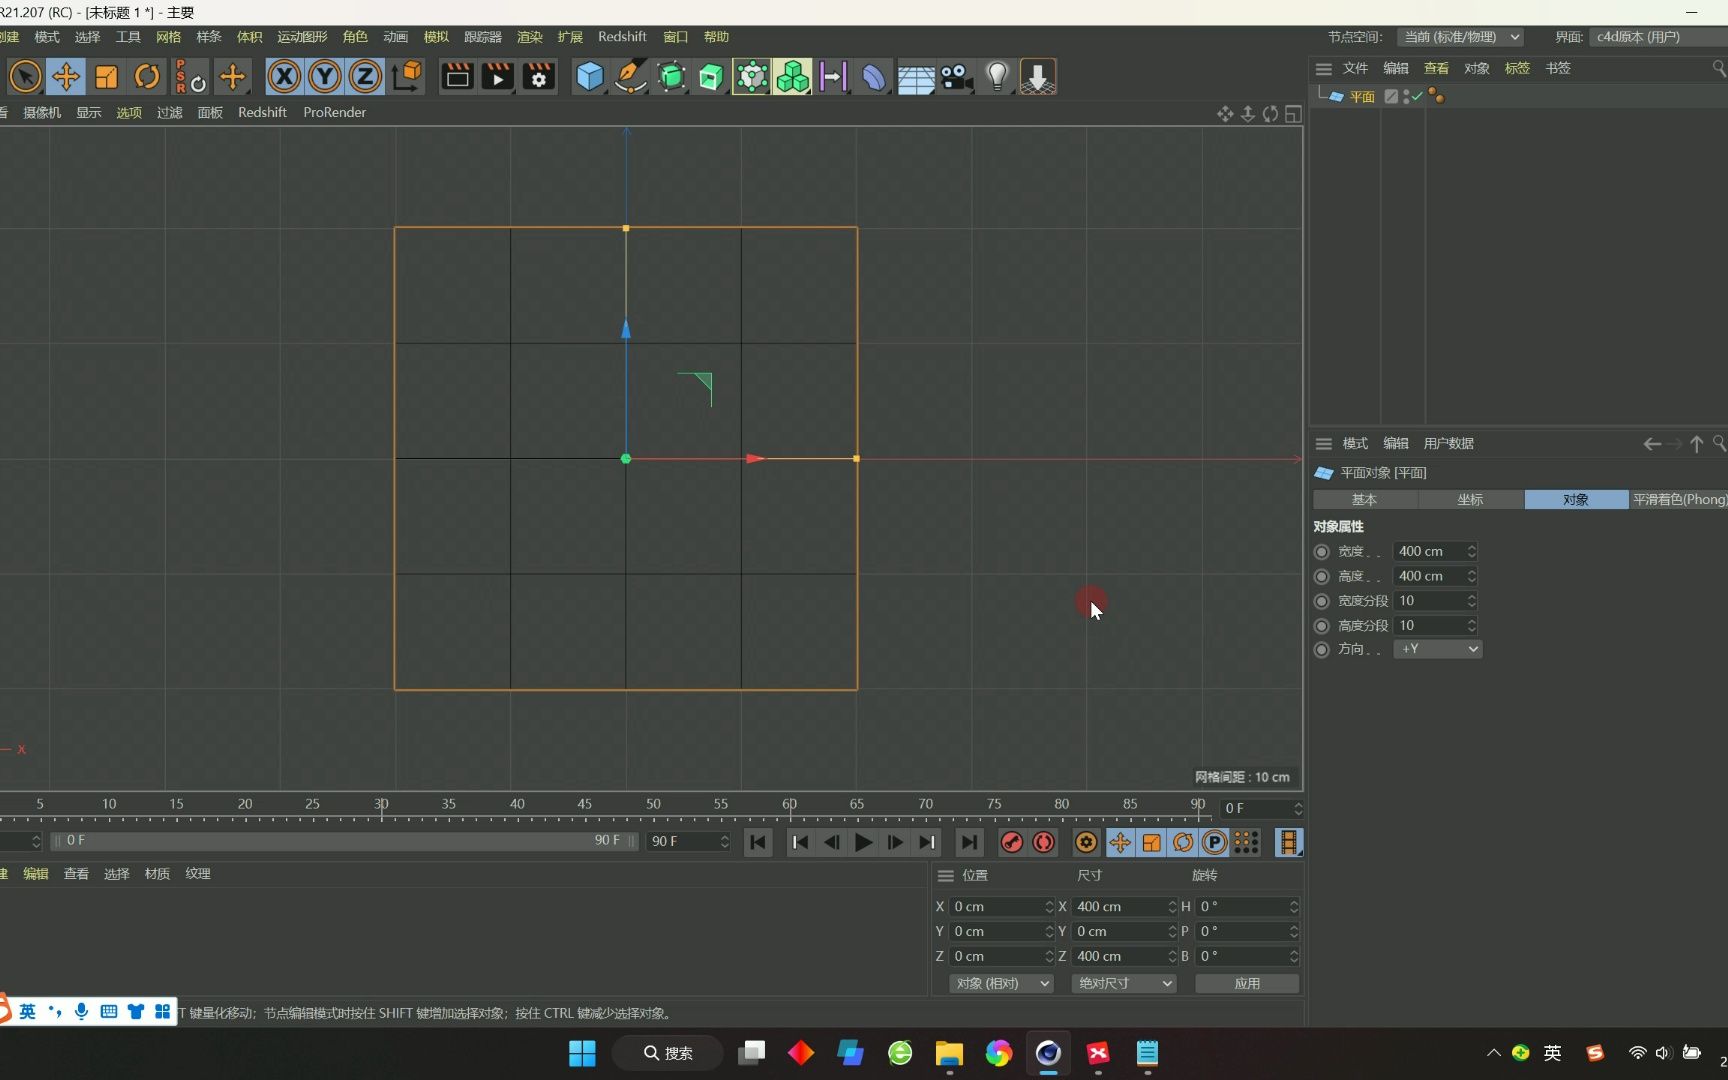
Task: Select the Scale tool
Action: coord(106,76)
